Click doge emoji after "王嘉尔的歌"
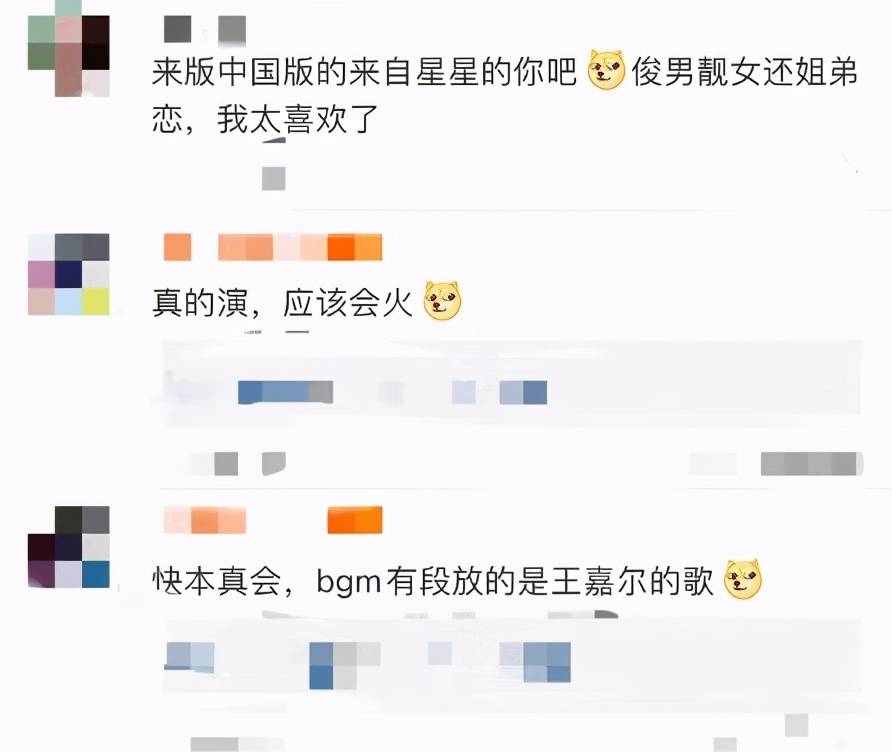This screenshot has height=752, width=892. coord(742,579)
